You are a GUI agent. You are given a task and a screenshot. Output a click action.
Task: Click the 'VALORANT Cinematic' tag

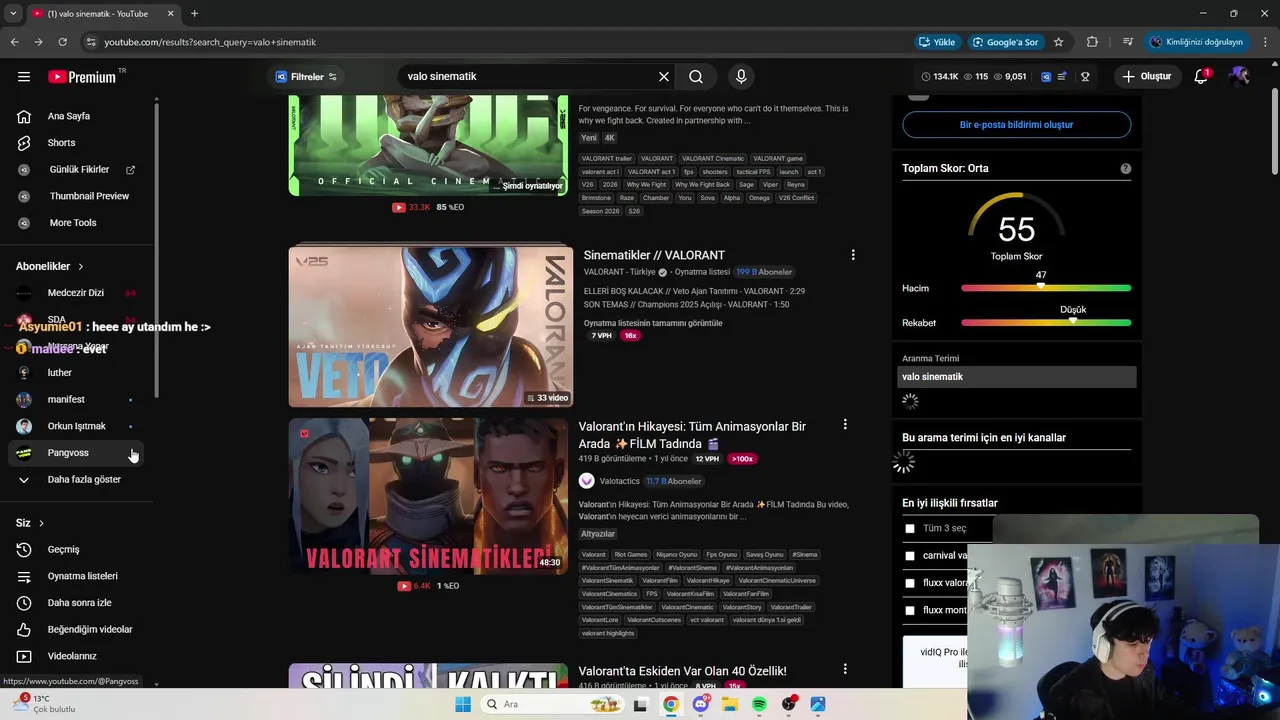tap(713, 158)
